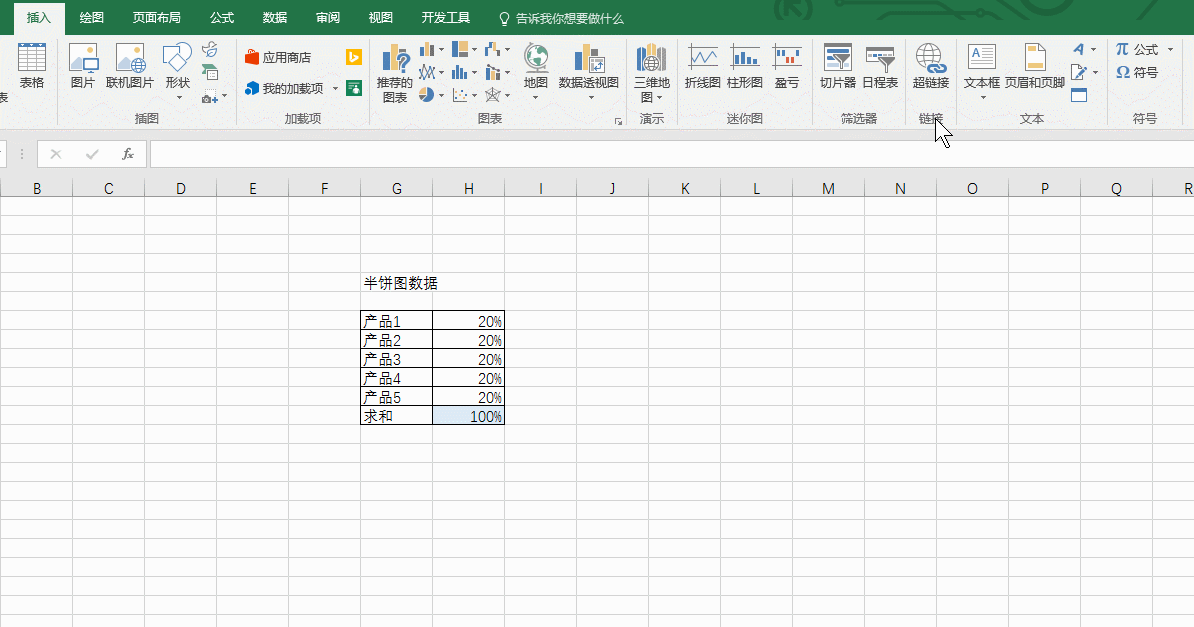Click the 应用商店 button
This screenshot has width=1194, height=627.
coord(277,57)
